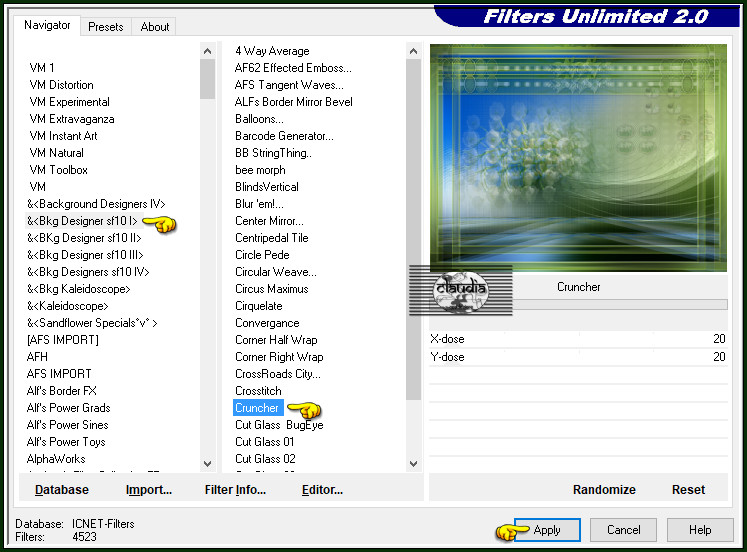Select the VM Instant Art category
The image size is (747, 552).
tap(63, 136)
